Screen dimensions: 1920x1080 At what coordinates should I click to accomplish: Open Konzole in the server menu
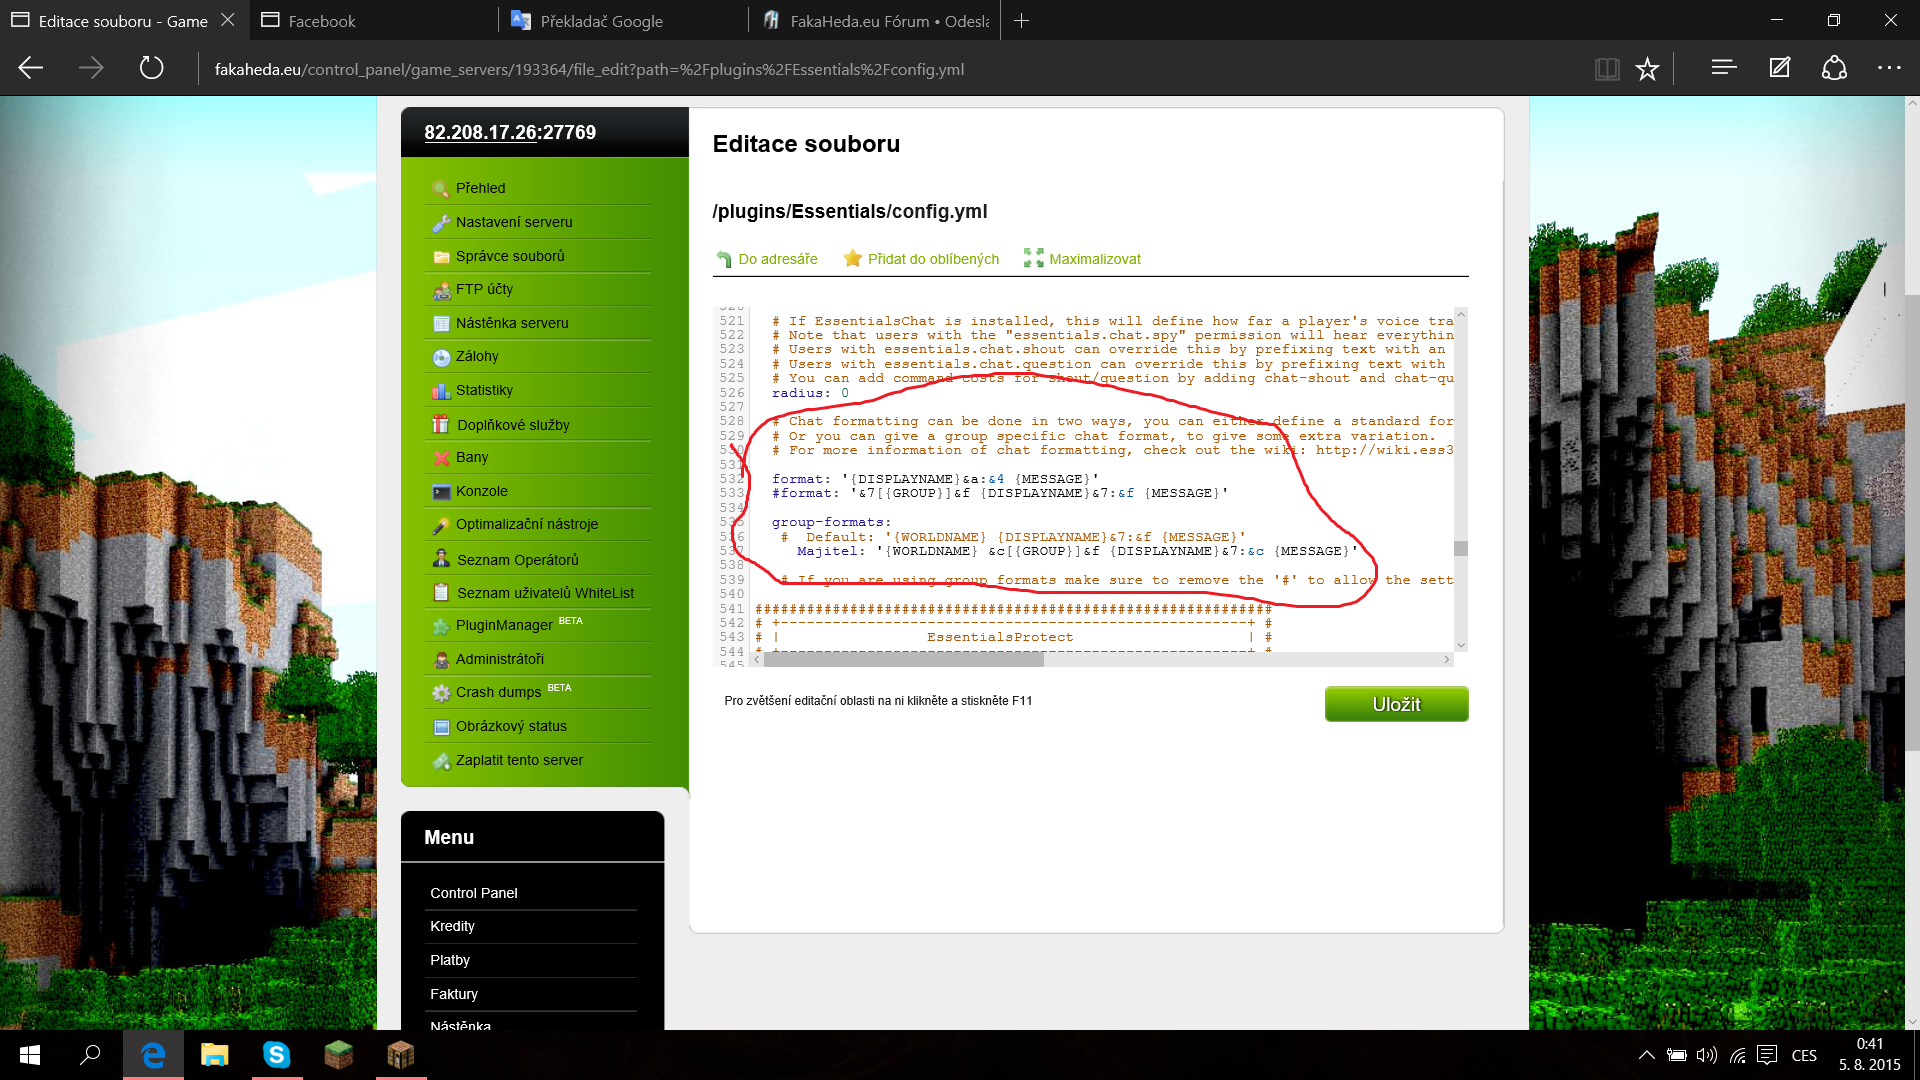click(x=481, y=491)
